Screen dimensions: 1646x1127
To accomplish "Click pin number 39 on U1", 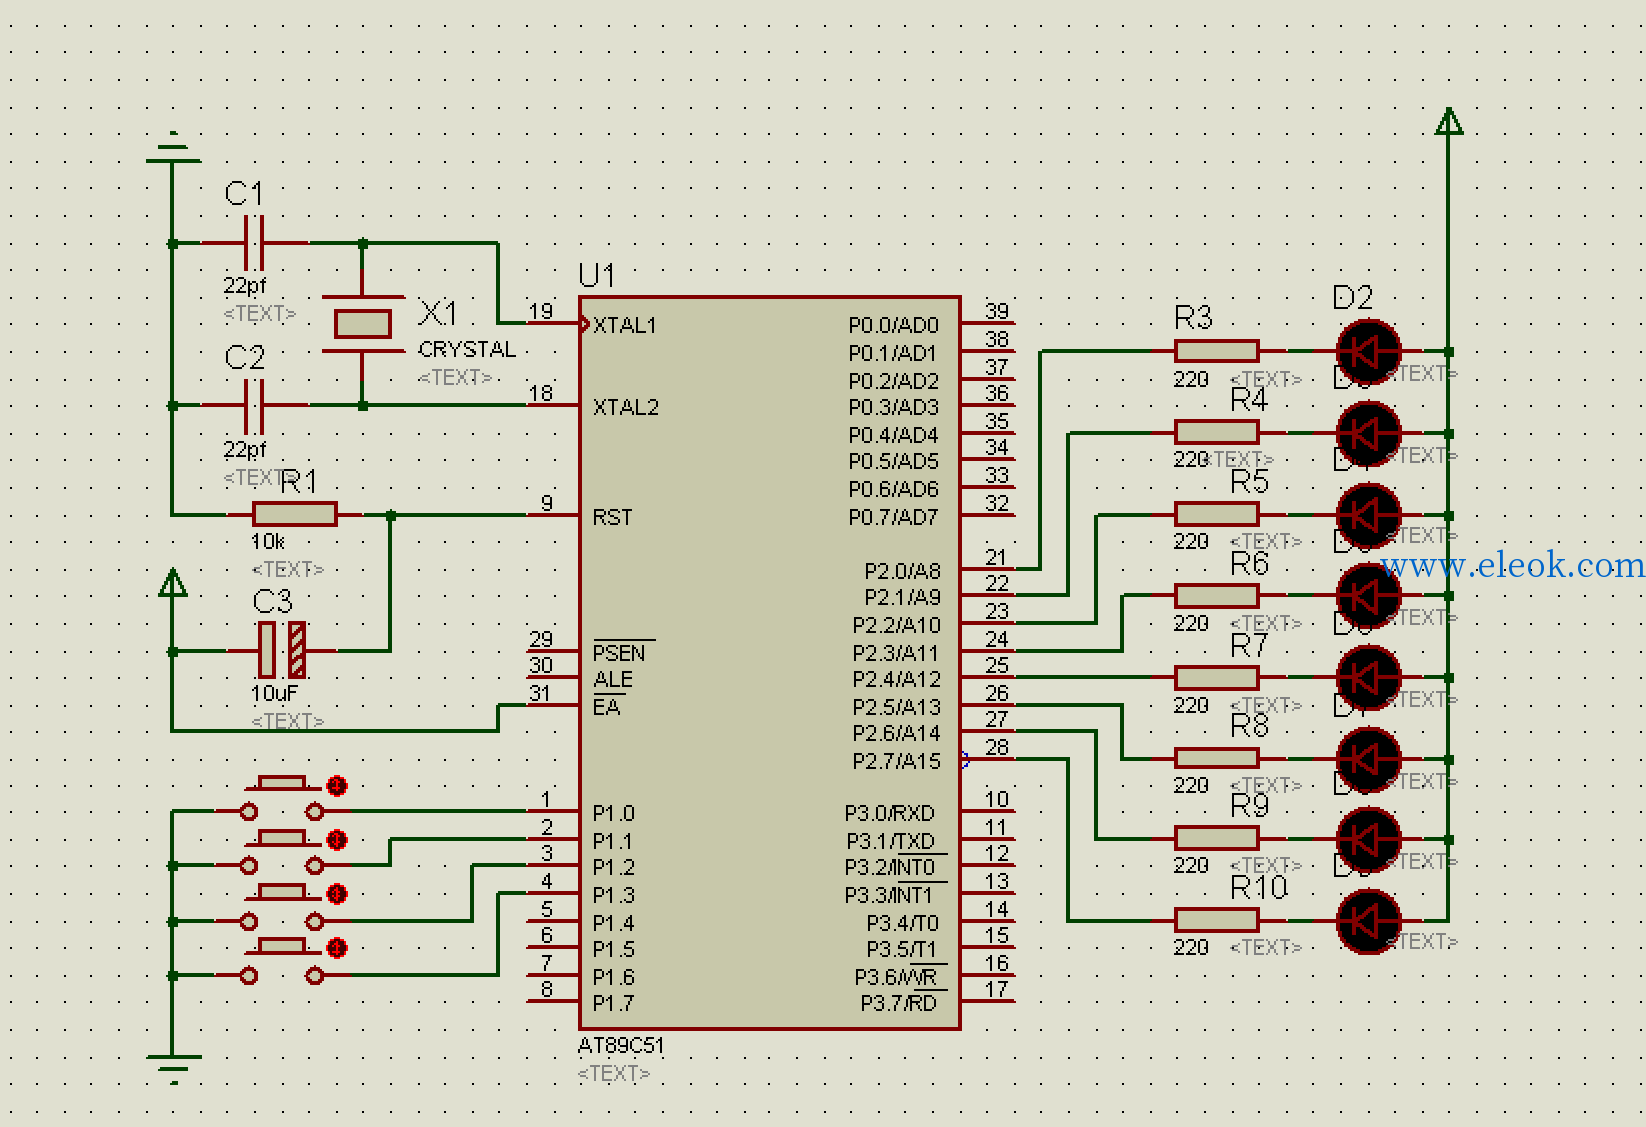I will [997, 311].
